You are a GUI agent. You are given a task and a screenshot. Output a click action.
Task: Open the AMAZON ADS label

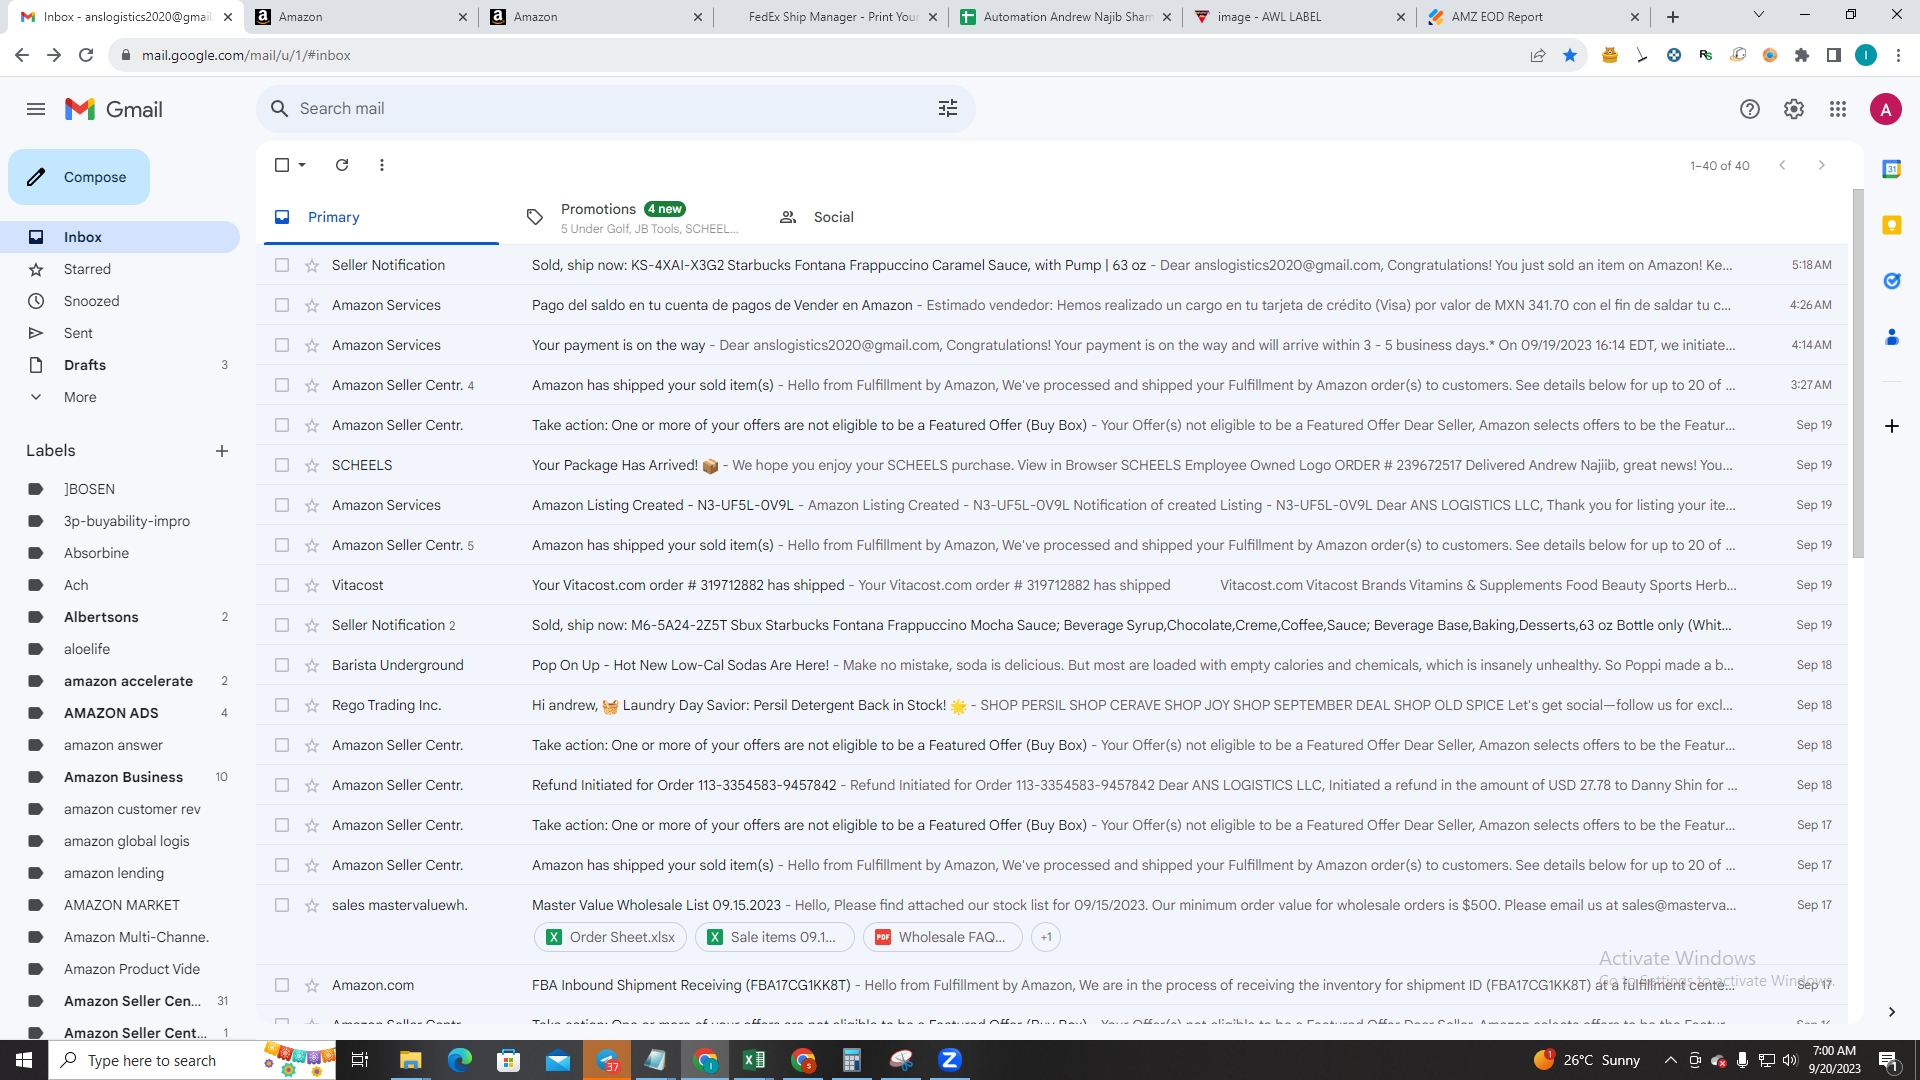click(120, 713)
